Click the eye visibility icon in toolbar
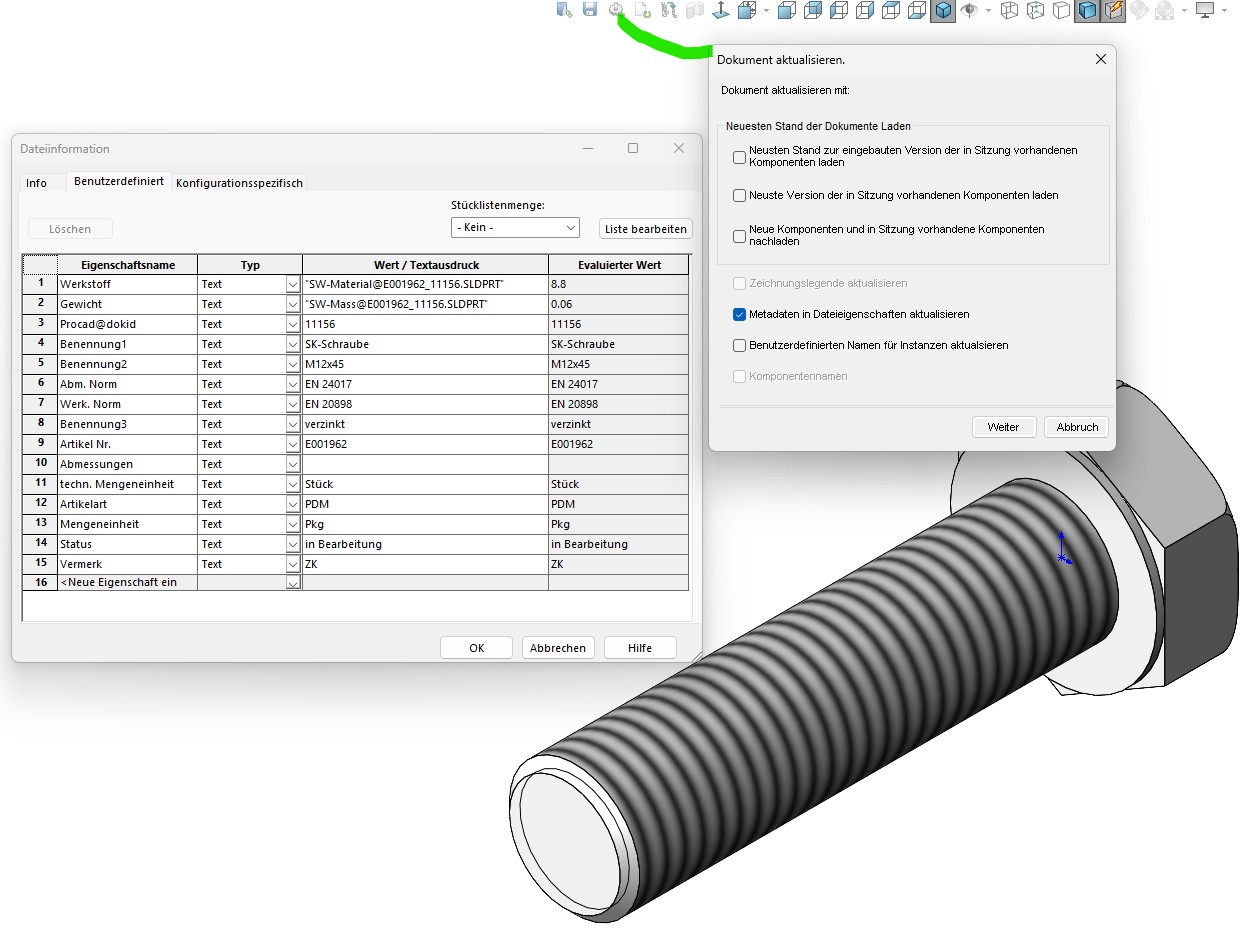1253x931 pixels. [968, 10]
